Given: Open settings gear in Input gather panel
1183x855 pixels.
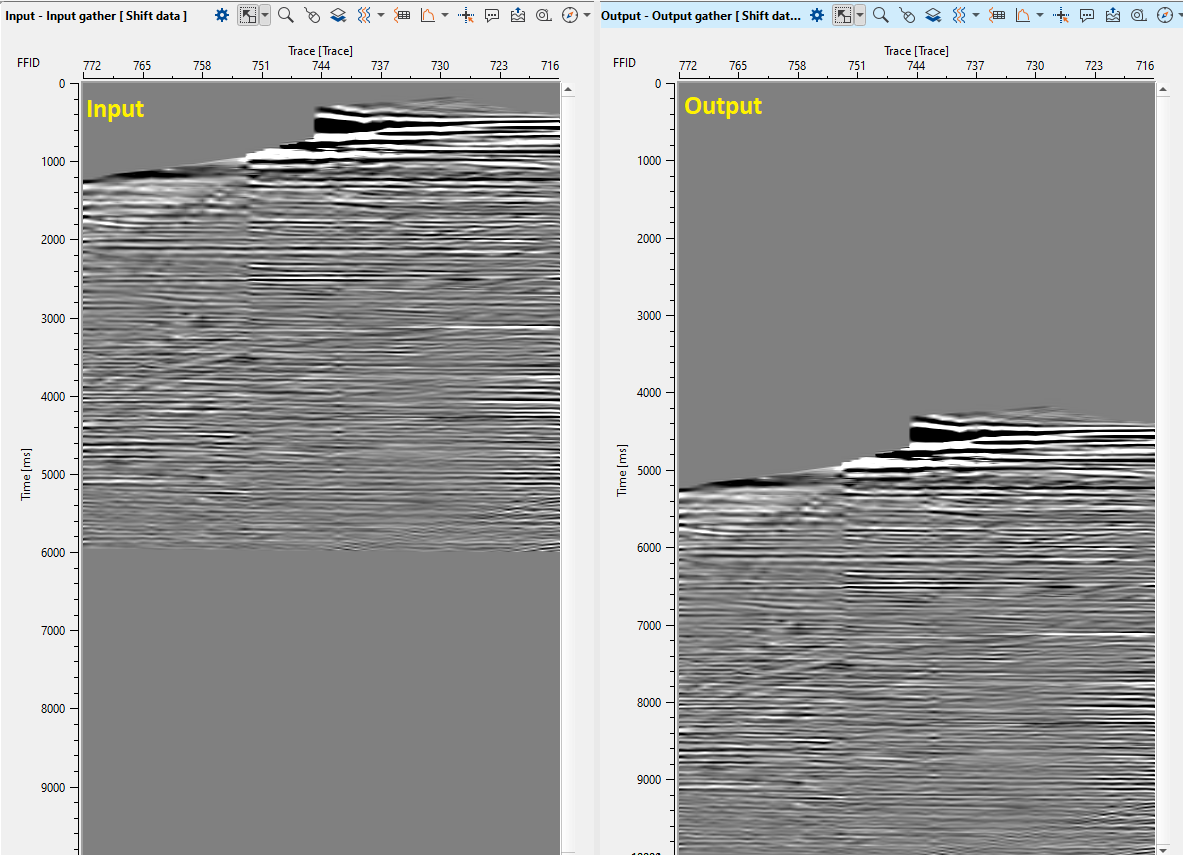Looking at the screenshot, I should click(x=222, y=15).
